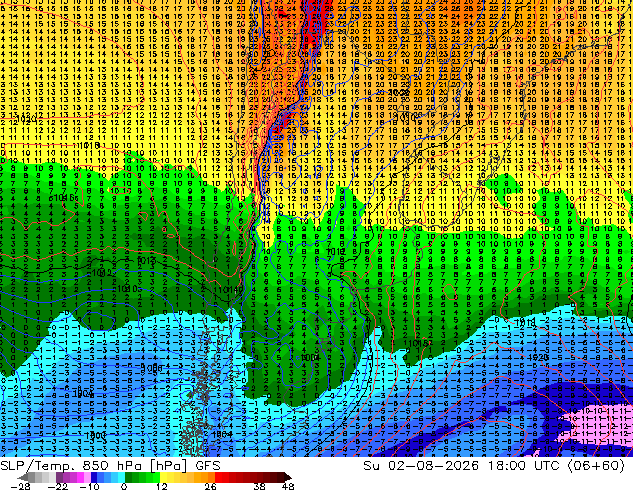
Task: Click the -10 label on the legend
Action: point(89,486)
